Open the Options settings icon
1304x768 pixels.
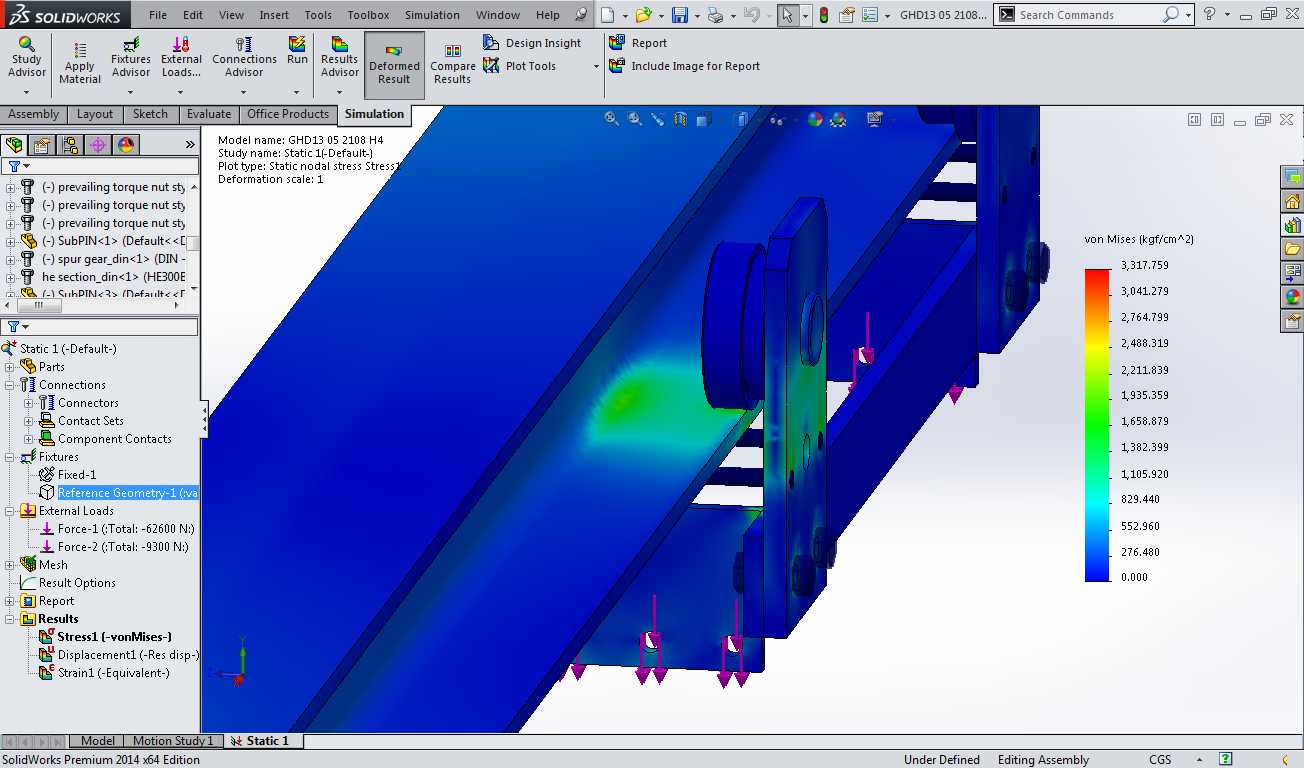(x=870, y=15)
